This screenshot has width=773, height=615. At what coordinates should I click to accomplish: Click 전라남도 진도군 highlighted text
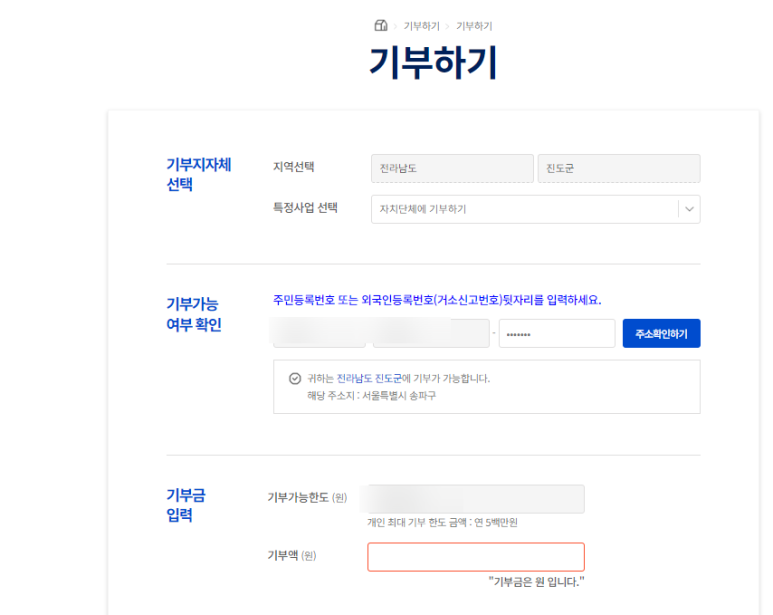(x=369, y=378)
